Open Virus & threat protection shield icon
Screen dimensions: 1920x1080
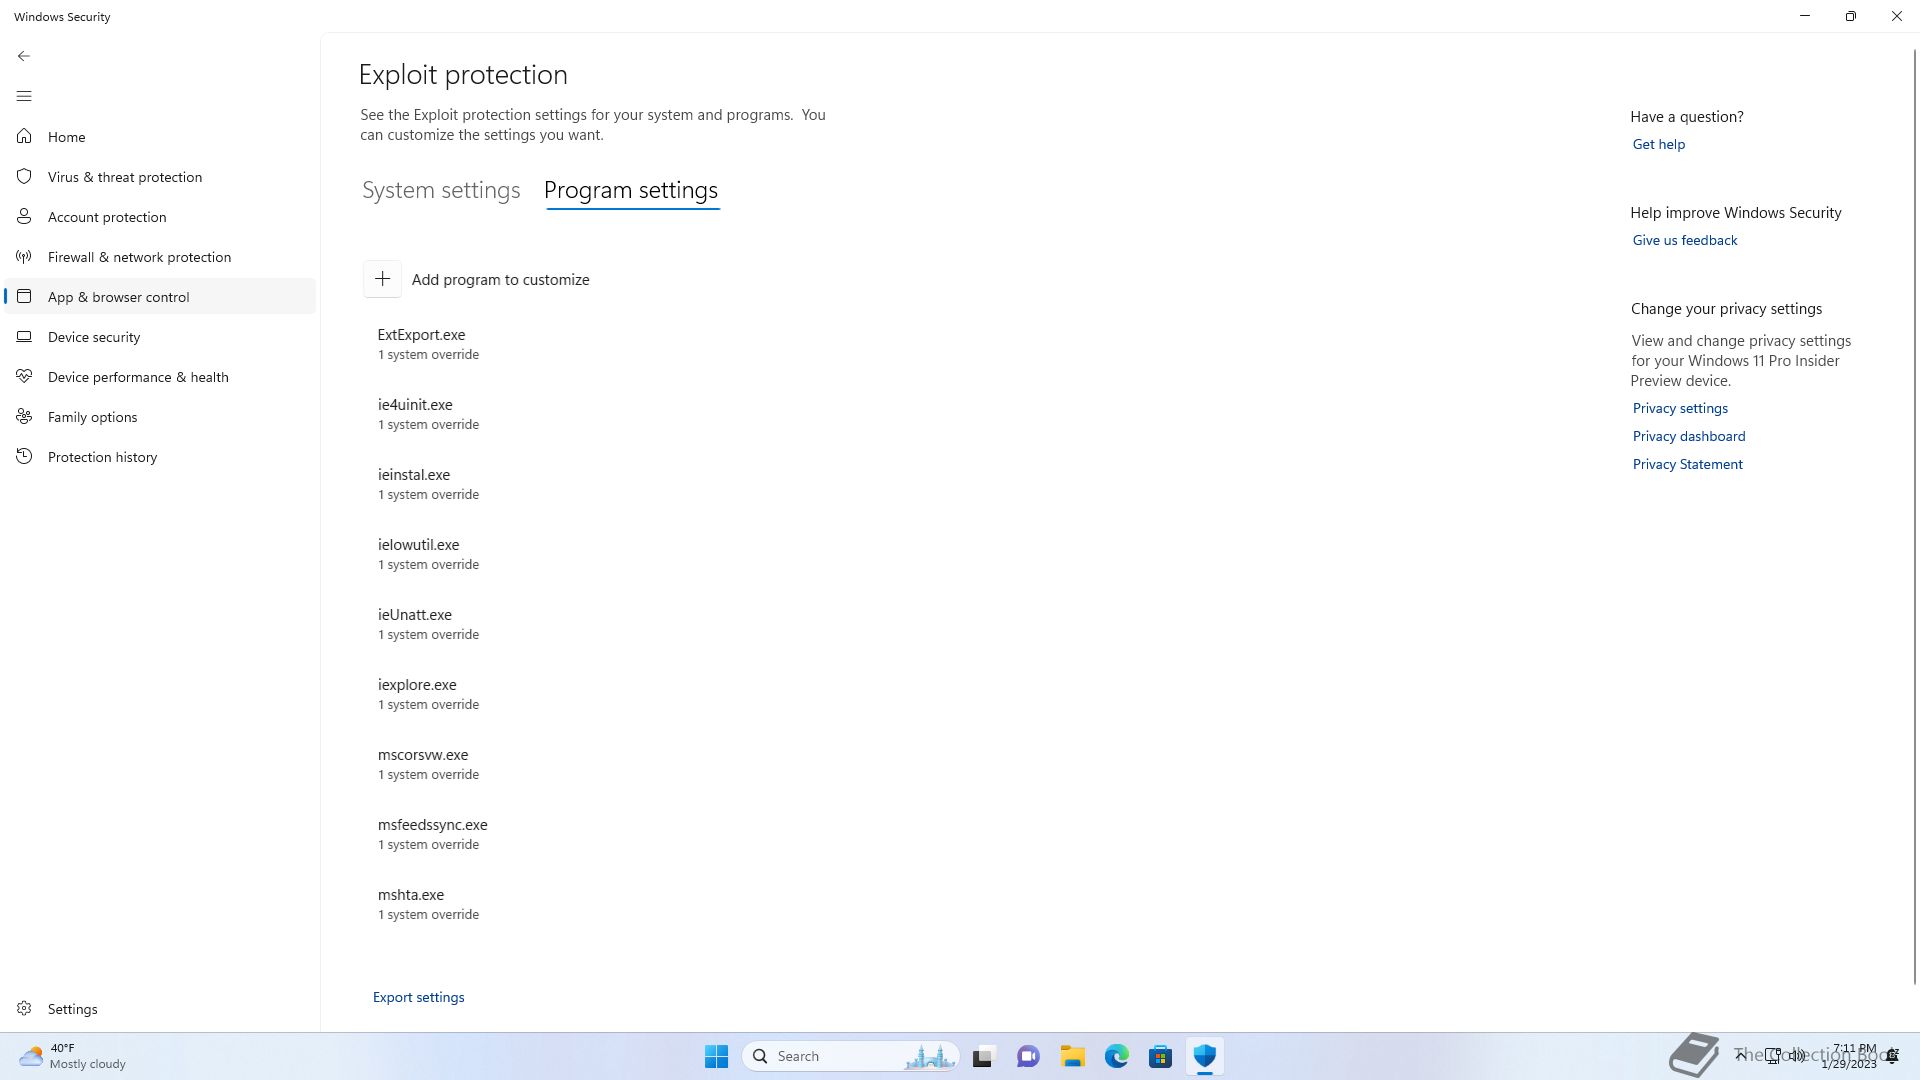coord(24,177)
